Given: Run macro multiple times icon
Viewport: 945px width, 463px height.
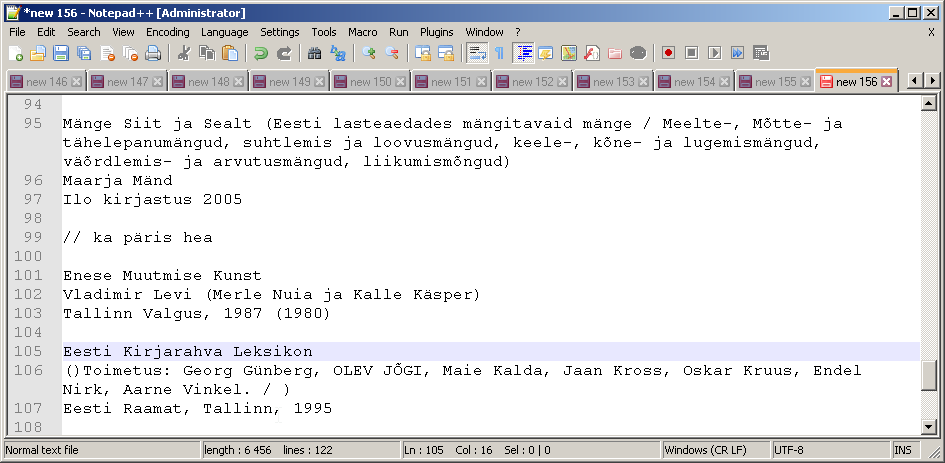Looking at the screenshot, I should click(737, 53).
